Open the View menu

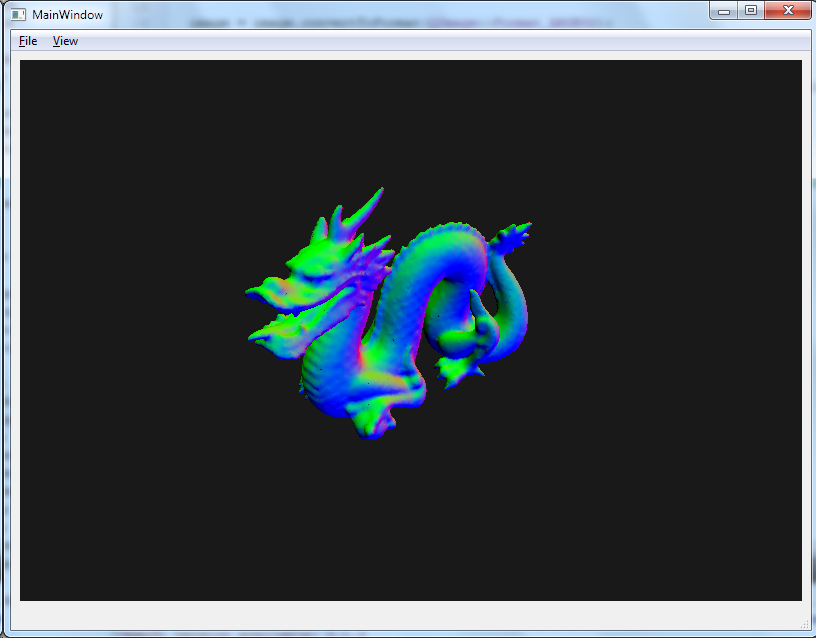[x=65, y=41]
